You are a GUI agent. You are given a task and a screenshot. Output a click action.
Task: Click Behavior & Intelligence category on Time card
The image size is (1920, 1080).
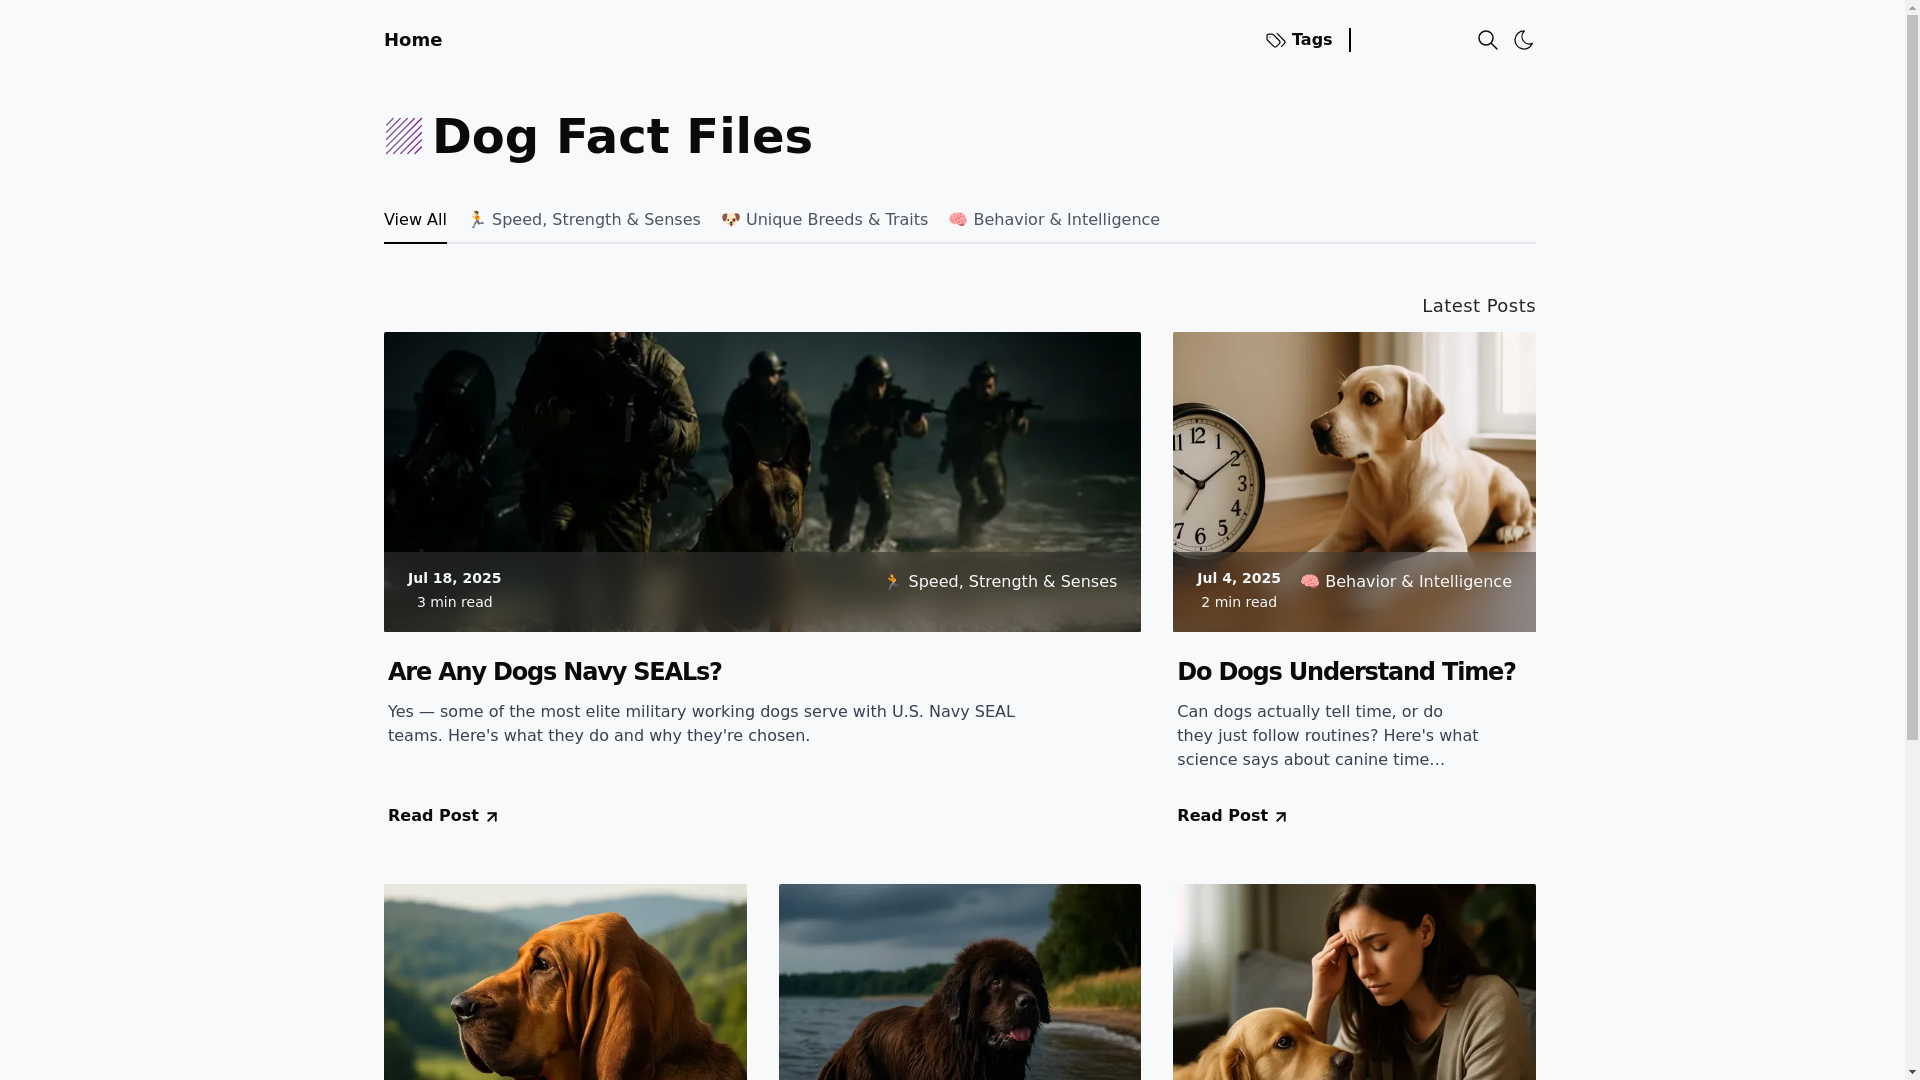pyautogui.click(x=1406, y=582)
